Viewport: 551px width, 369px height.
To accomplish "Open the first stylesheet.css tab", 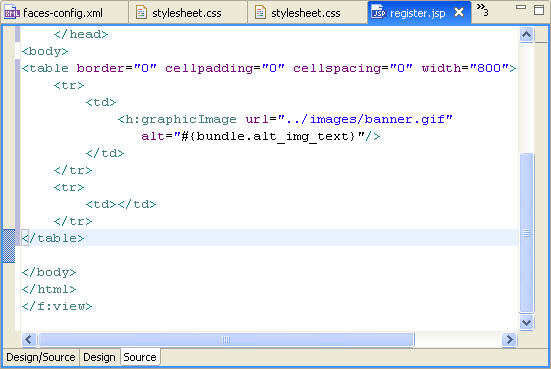I will 188,13.
